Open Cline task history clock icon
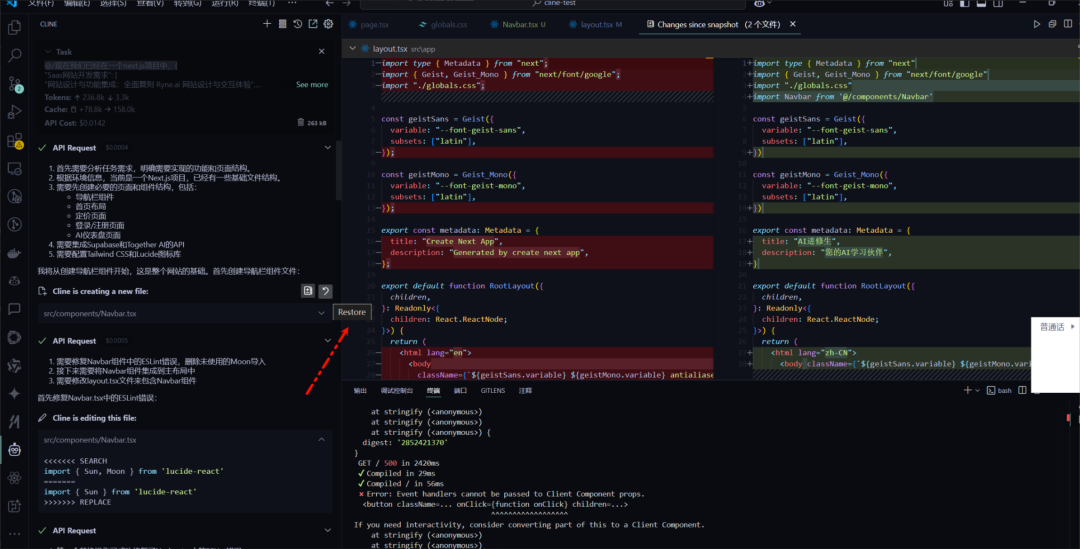Image resolution: width=1080 pixels, height=549 pixels. (x=298, y=24)
